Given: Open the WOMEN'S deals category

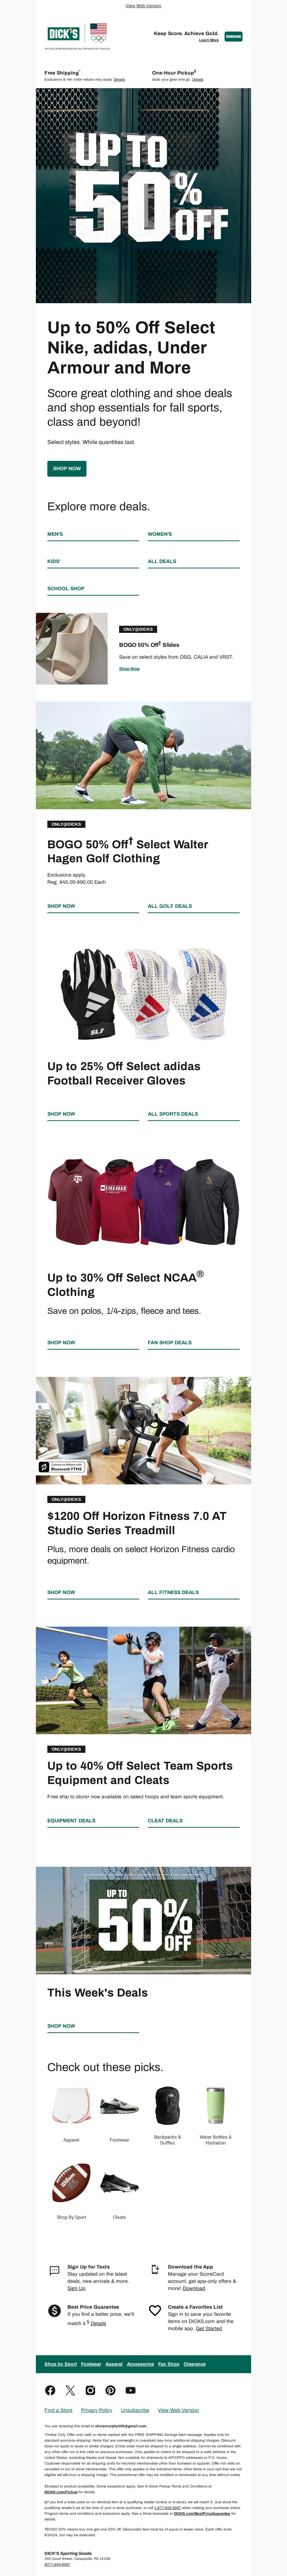Looking at the screenshot, I should click(160, 534).
